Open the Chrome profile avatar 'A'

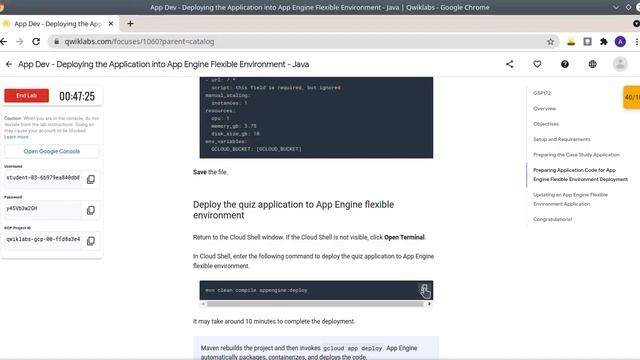(620, 42)
